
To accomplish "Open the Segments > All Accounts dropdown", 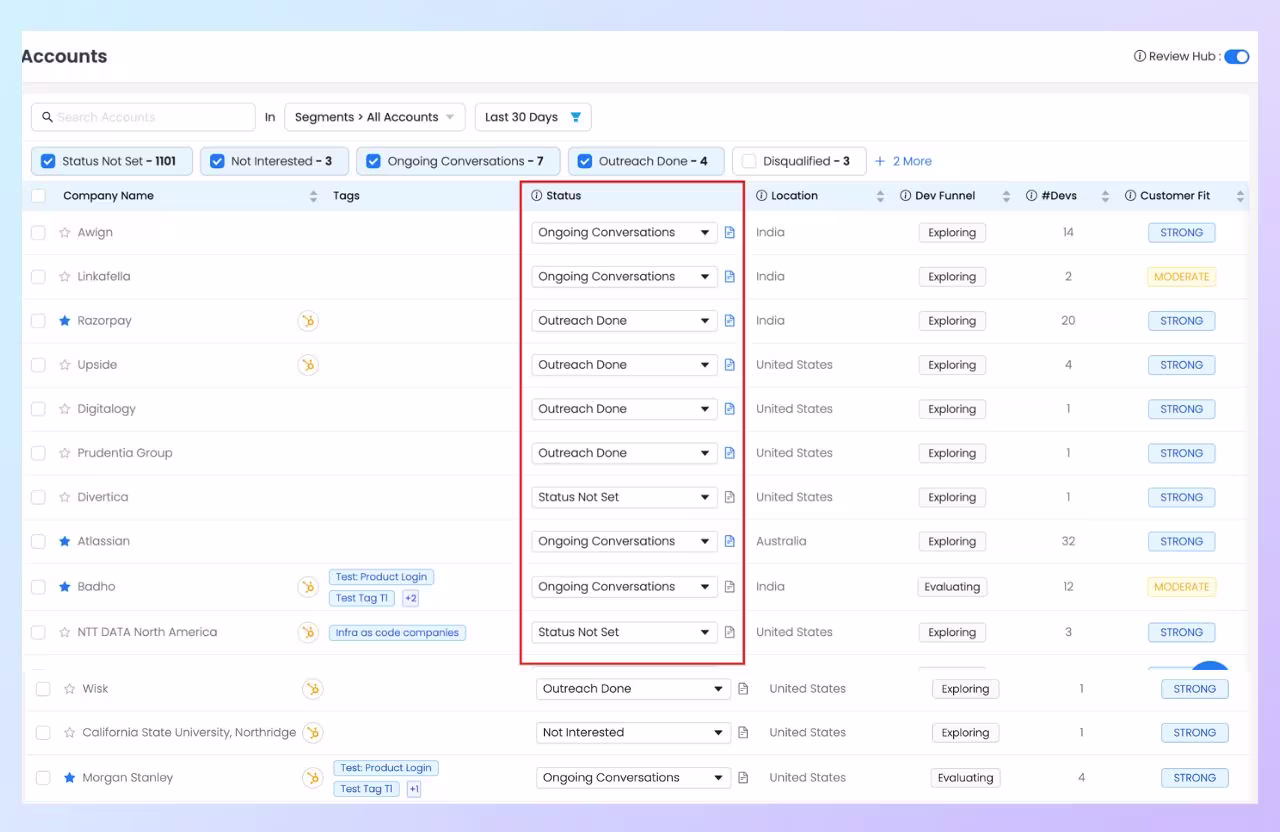I will point(375,117).
